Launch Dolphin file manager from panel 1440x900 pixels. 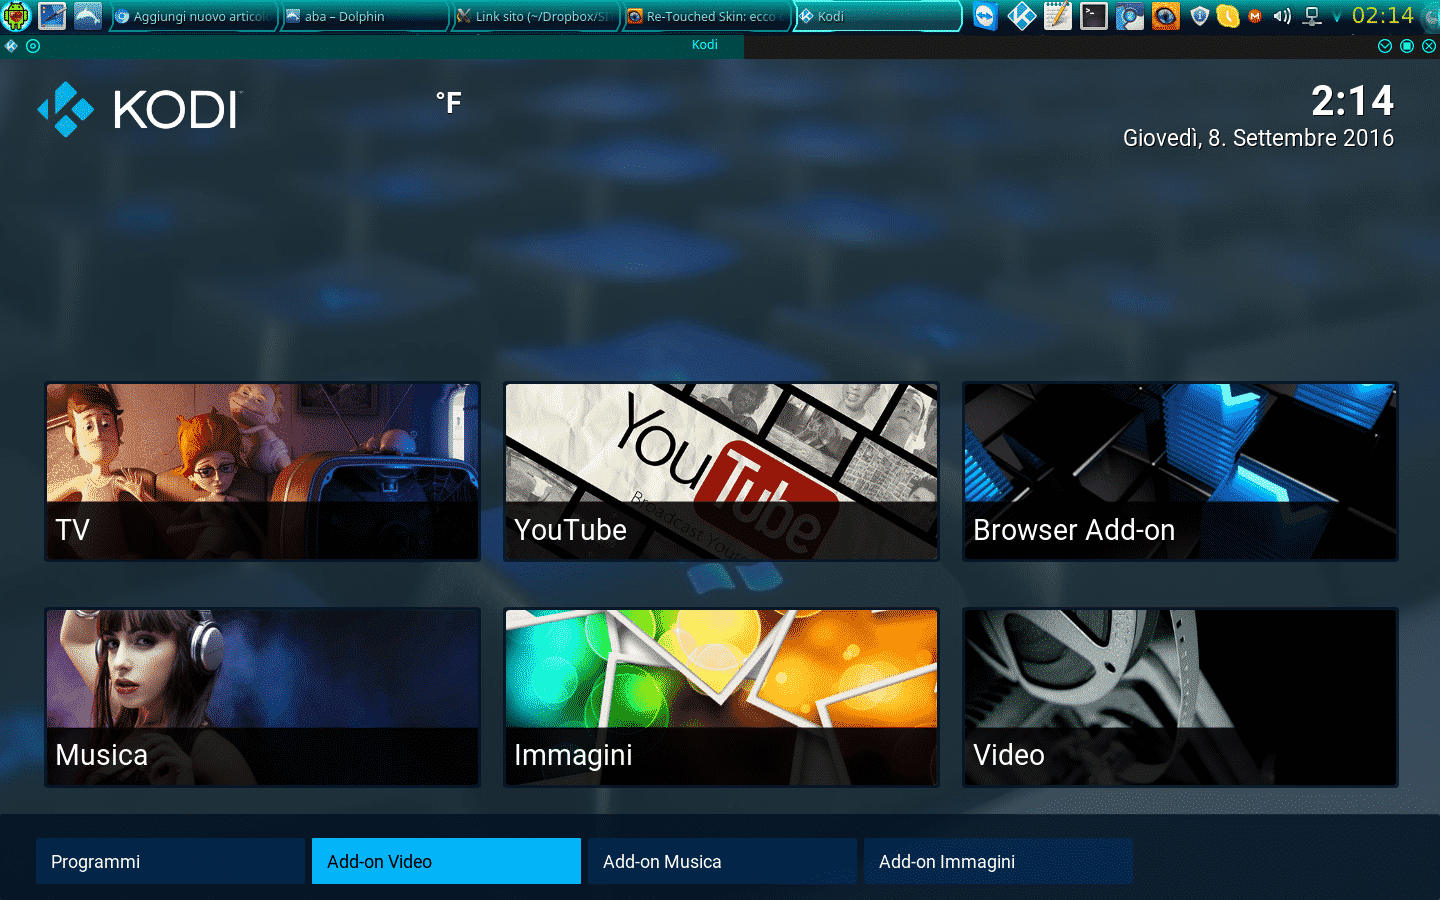88,16
